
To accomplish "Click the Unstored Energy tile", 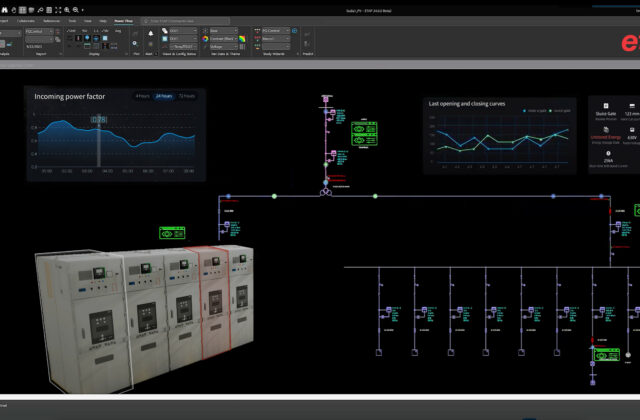I will coord(606,138).
